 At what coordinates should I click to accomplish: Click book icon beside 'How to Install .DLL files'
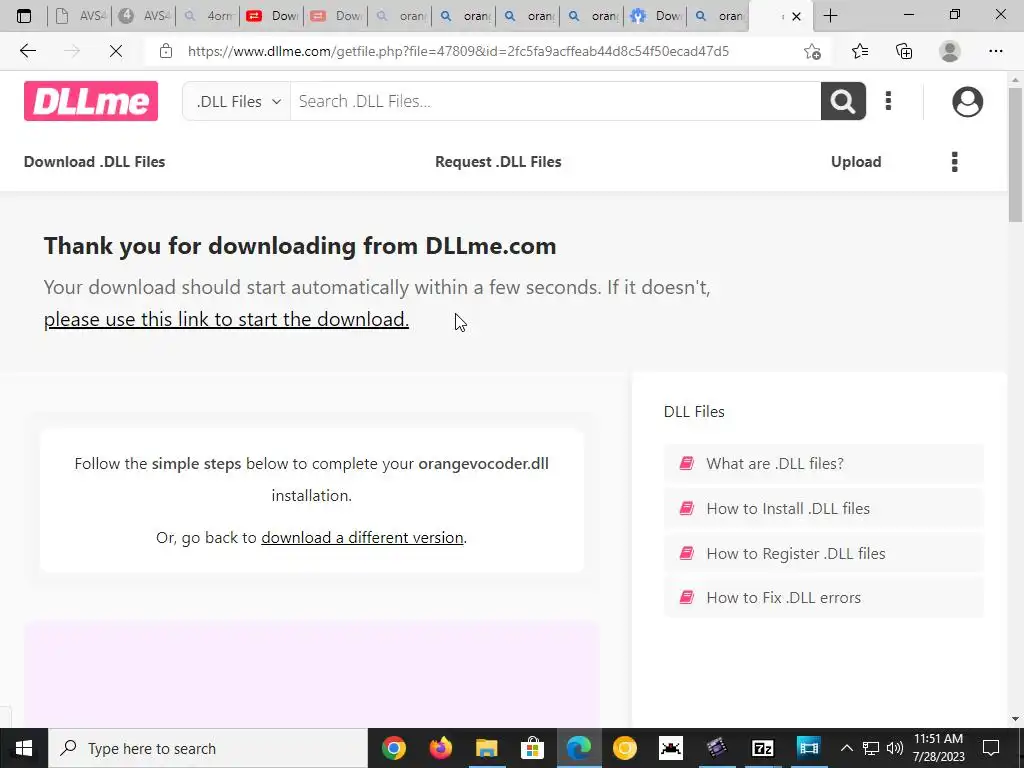(x=686, y=509)
